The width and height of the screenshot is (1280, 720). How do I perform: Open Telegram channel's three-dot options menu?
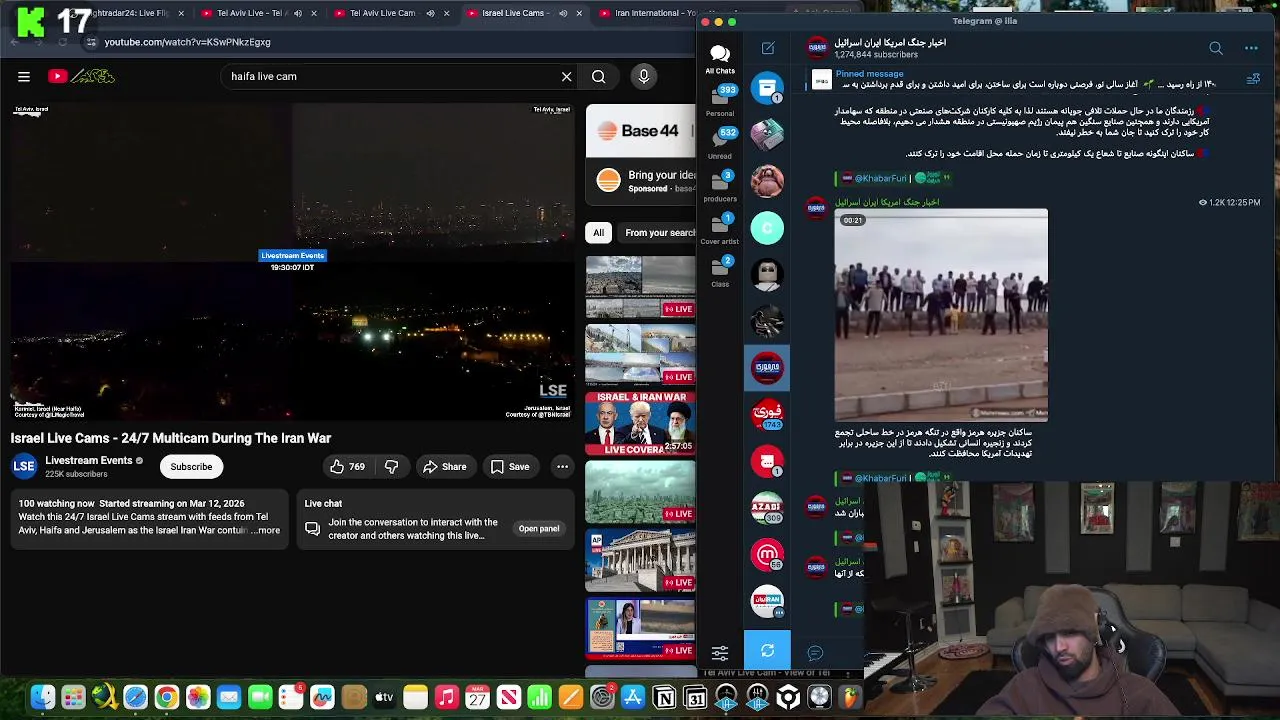coord(1251,48)
